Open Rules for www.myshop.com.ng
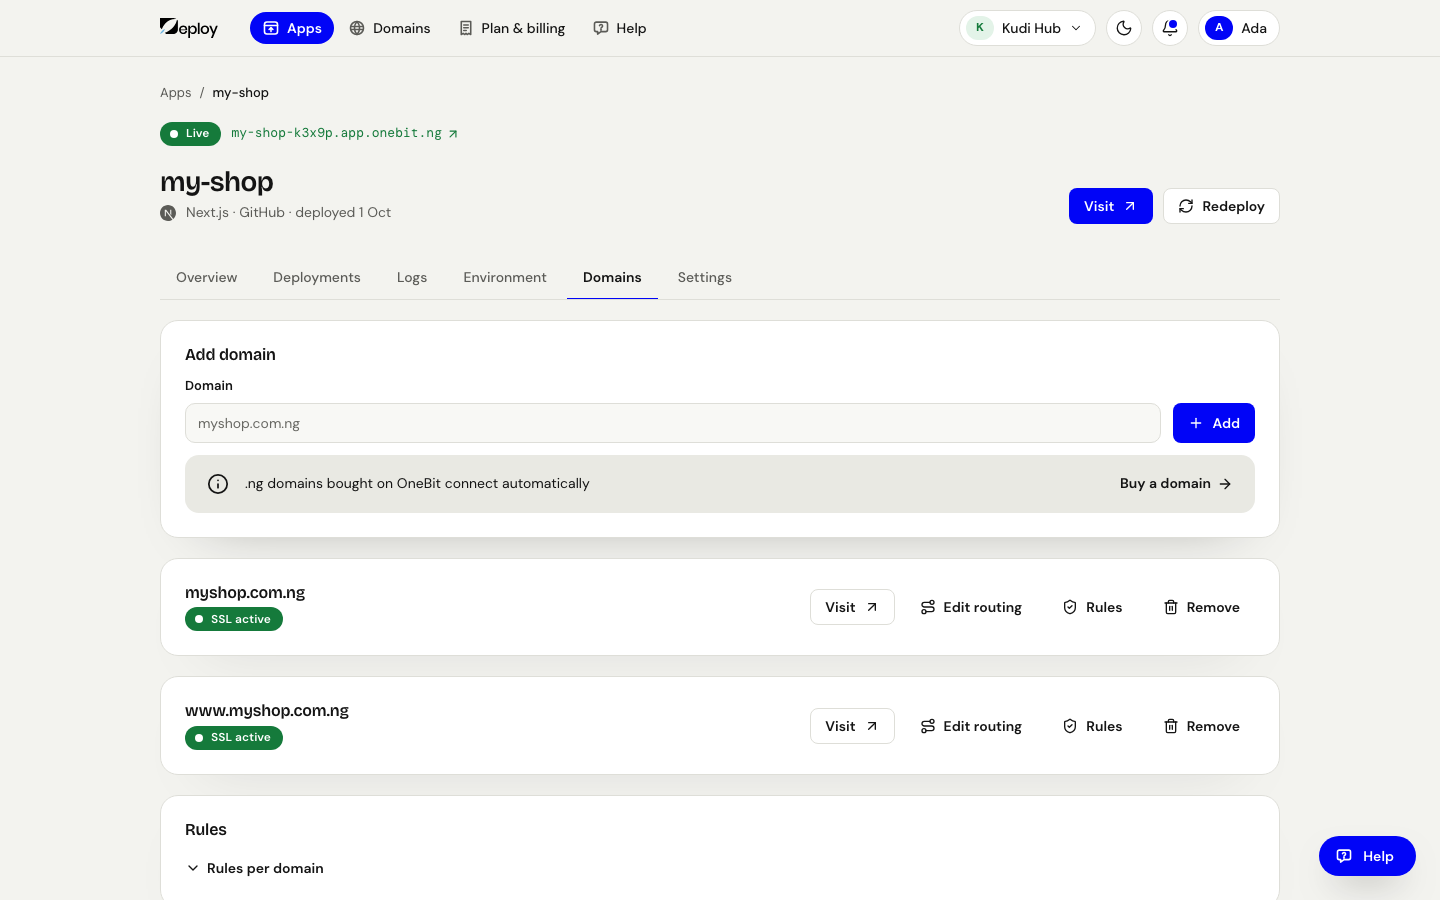This screenshot has height=900, width=1440. pos(1092,726)
